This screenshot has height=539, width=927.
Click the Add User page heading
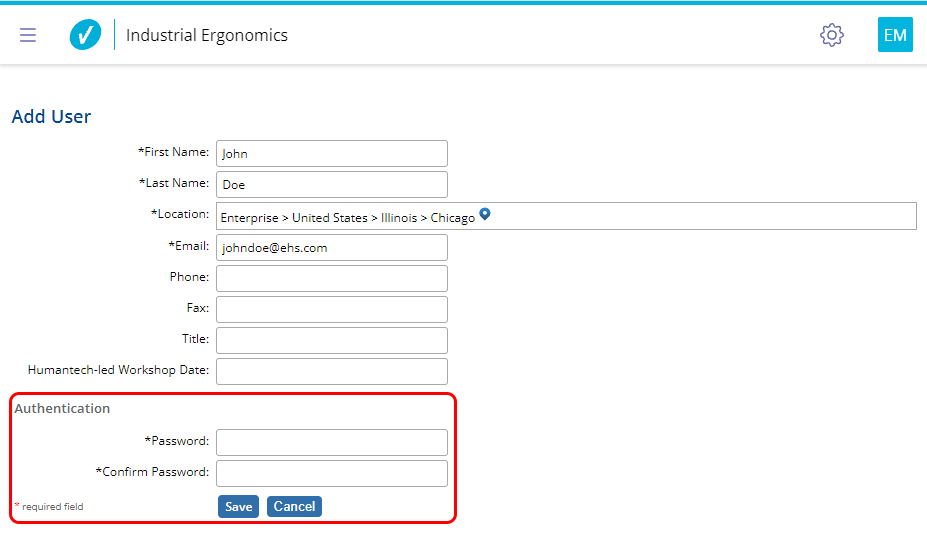click(51, 116)
